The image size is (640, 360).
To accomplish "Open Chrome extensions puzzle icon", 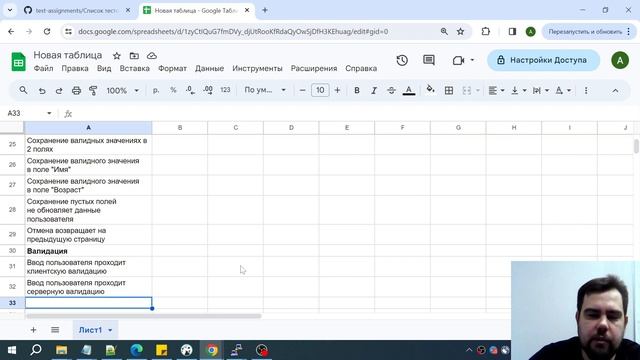I will click(x=486, y=31).
